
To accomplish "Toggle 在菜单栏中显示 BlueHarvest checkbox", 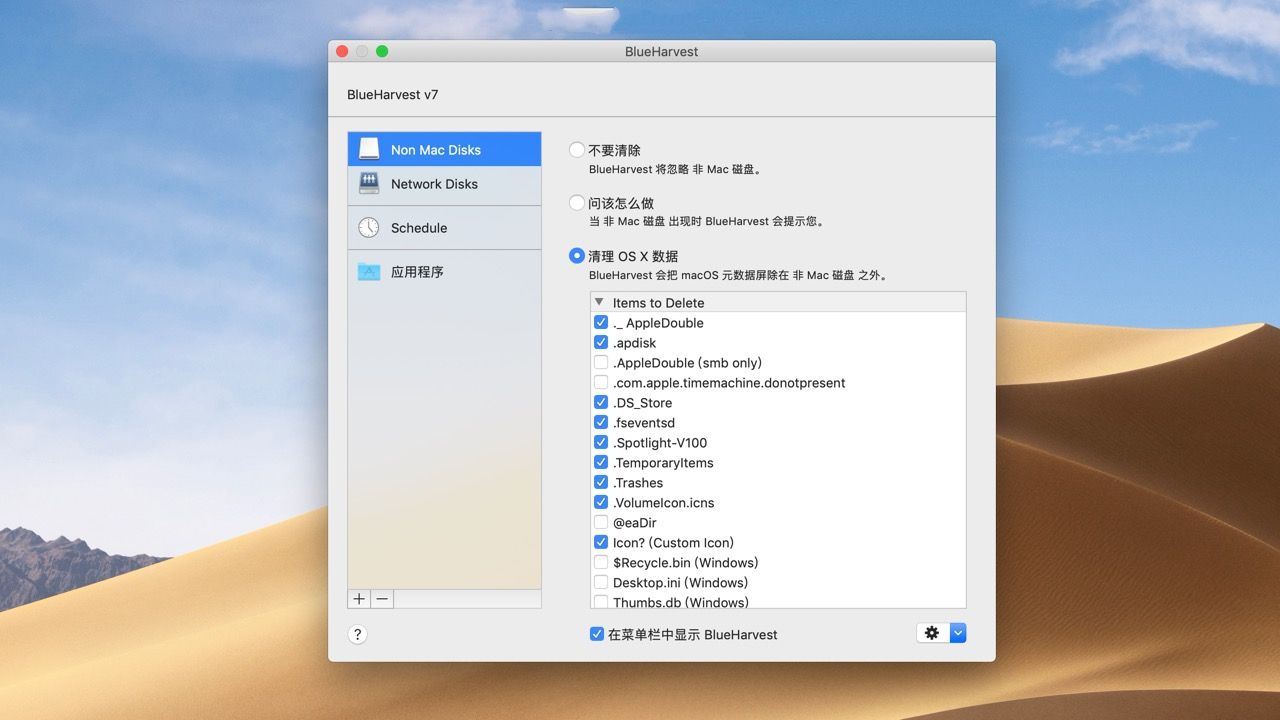I will point(597,634).
